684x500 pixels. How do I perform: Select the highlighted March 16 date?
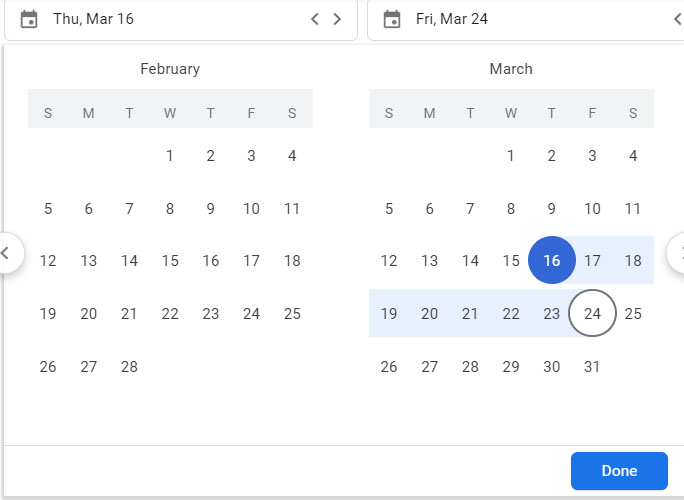click(551, 261)
